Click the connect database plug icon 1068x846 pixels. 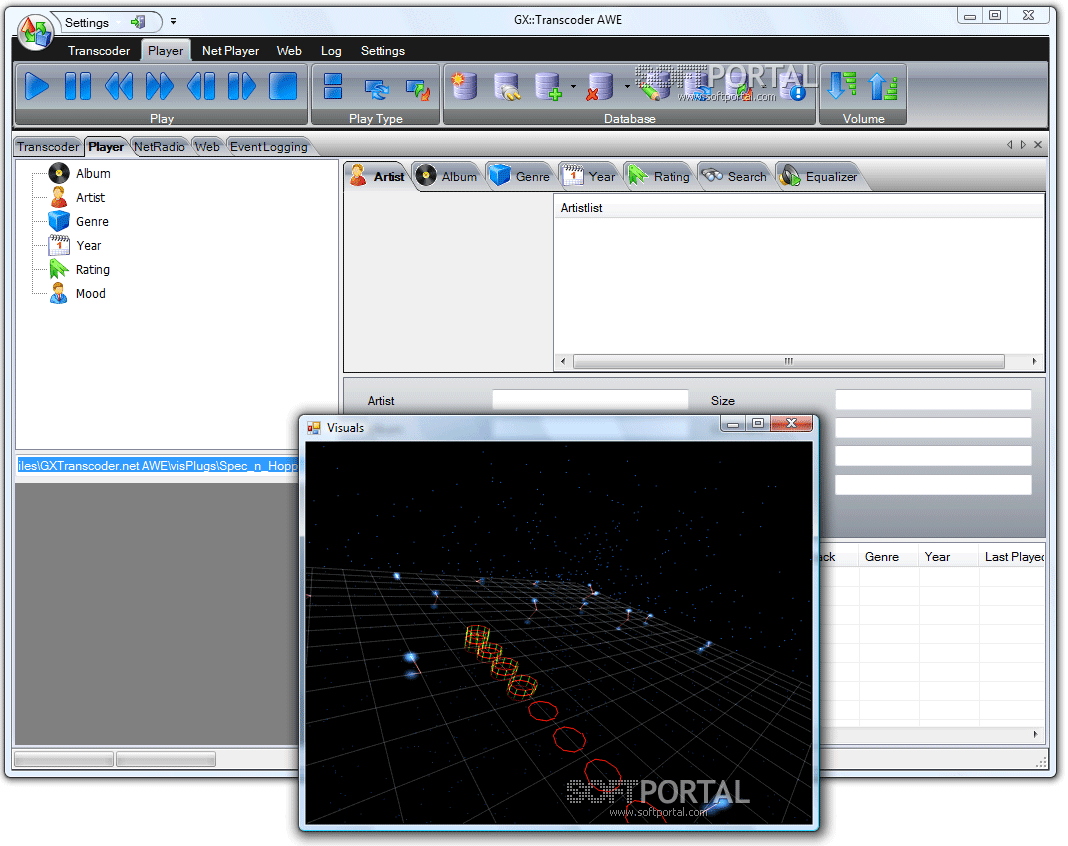(507, 87)
